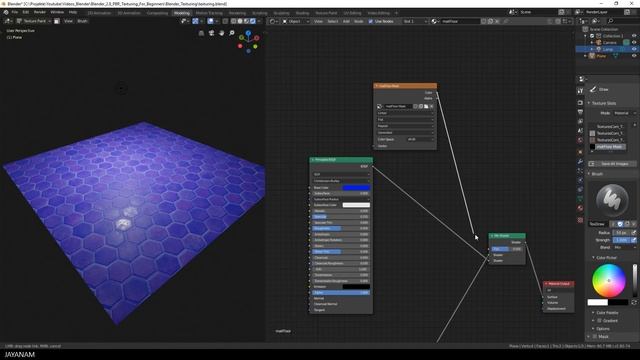
Task: Toggle pressure sensitivity for brush Radius
Action: tap(633, 233)
